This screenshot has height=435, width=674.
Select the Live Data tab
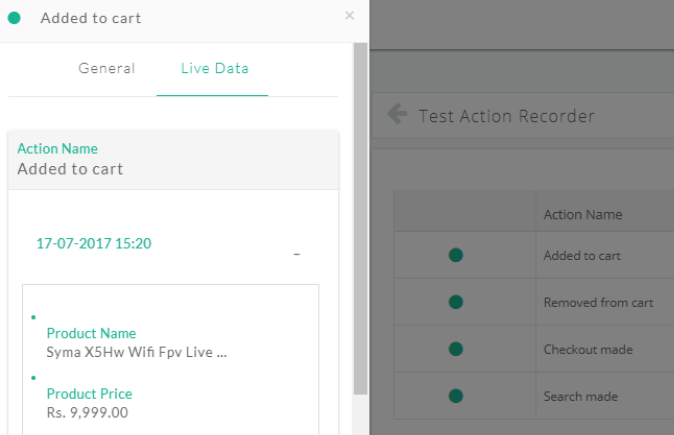(x=214, y=68)
